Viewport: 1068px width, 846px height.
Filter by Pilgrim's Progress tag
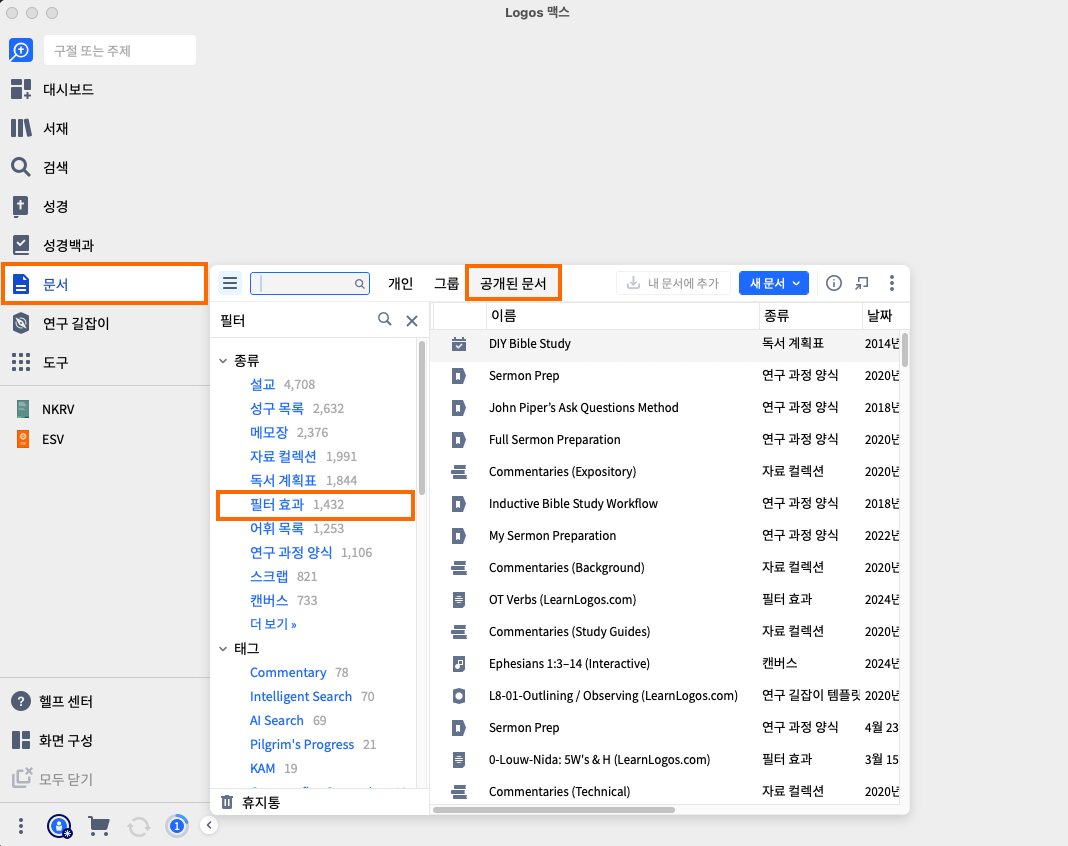302,744
